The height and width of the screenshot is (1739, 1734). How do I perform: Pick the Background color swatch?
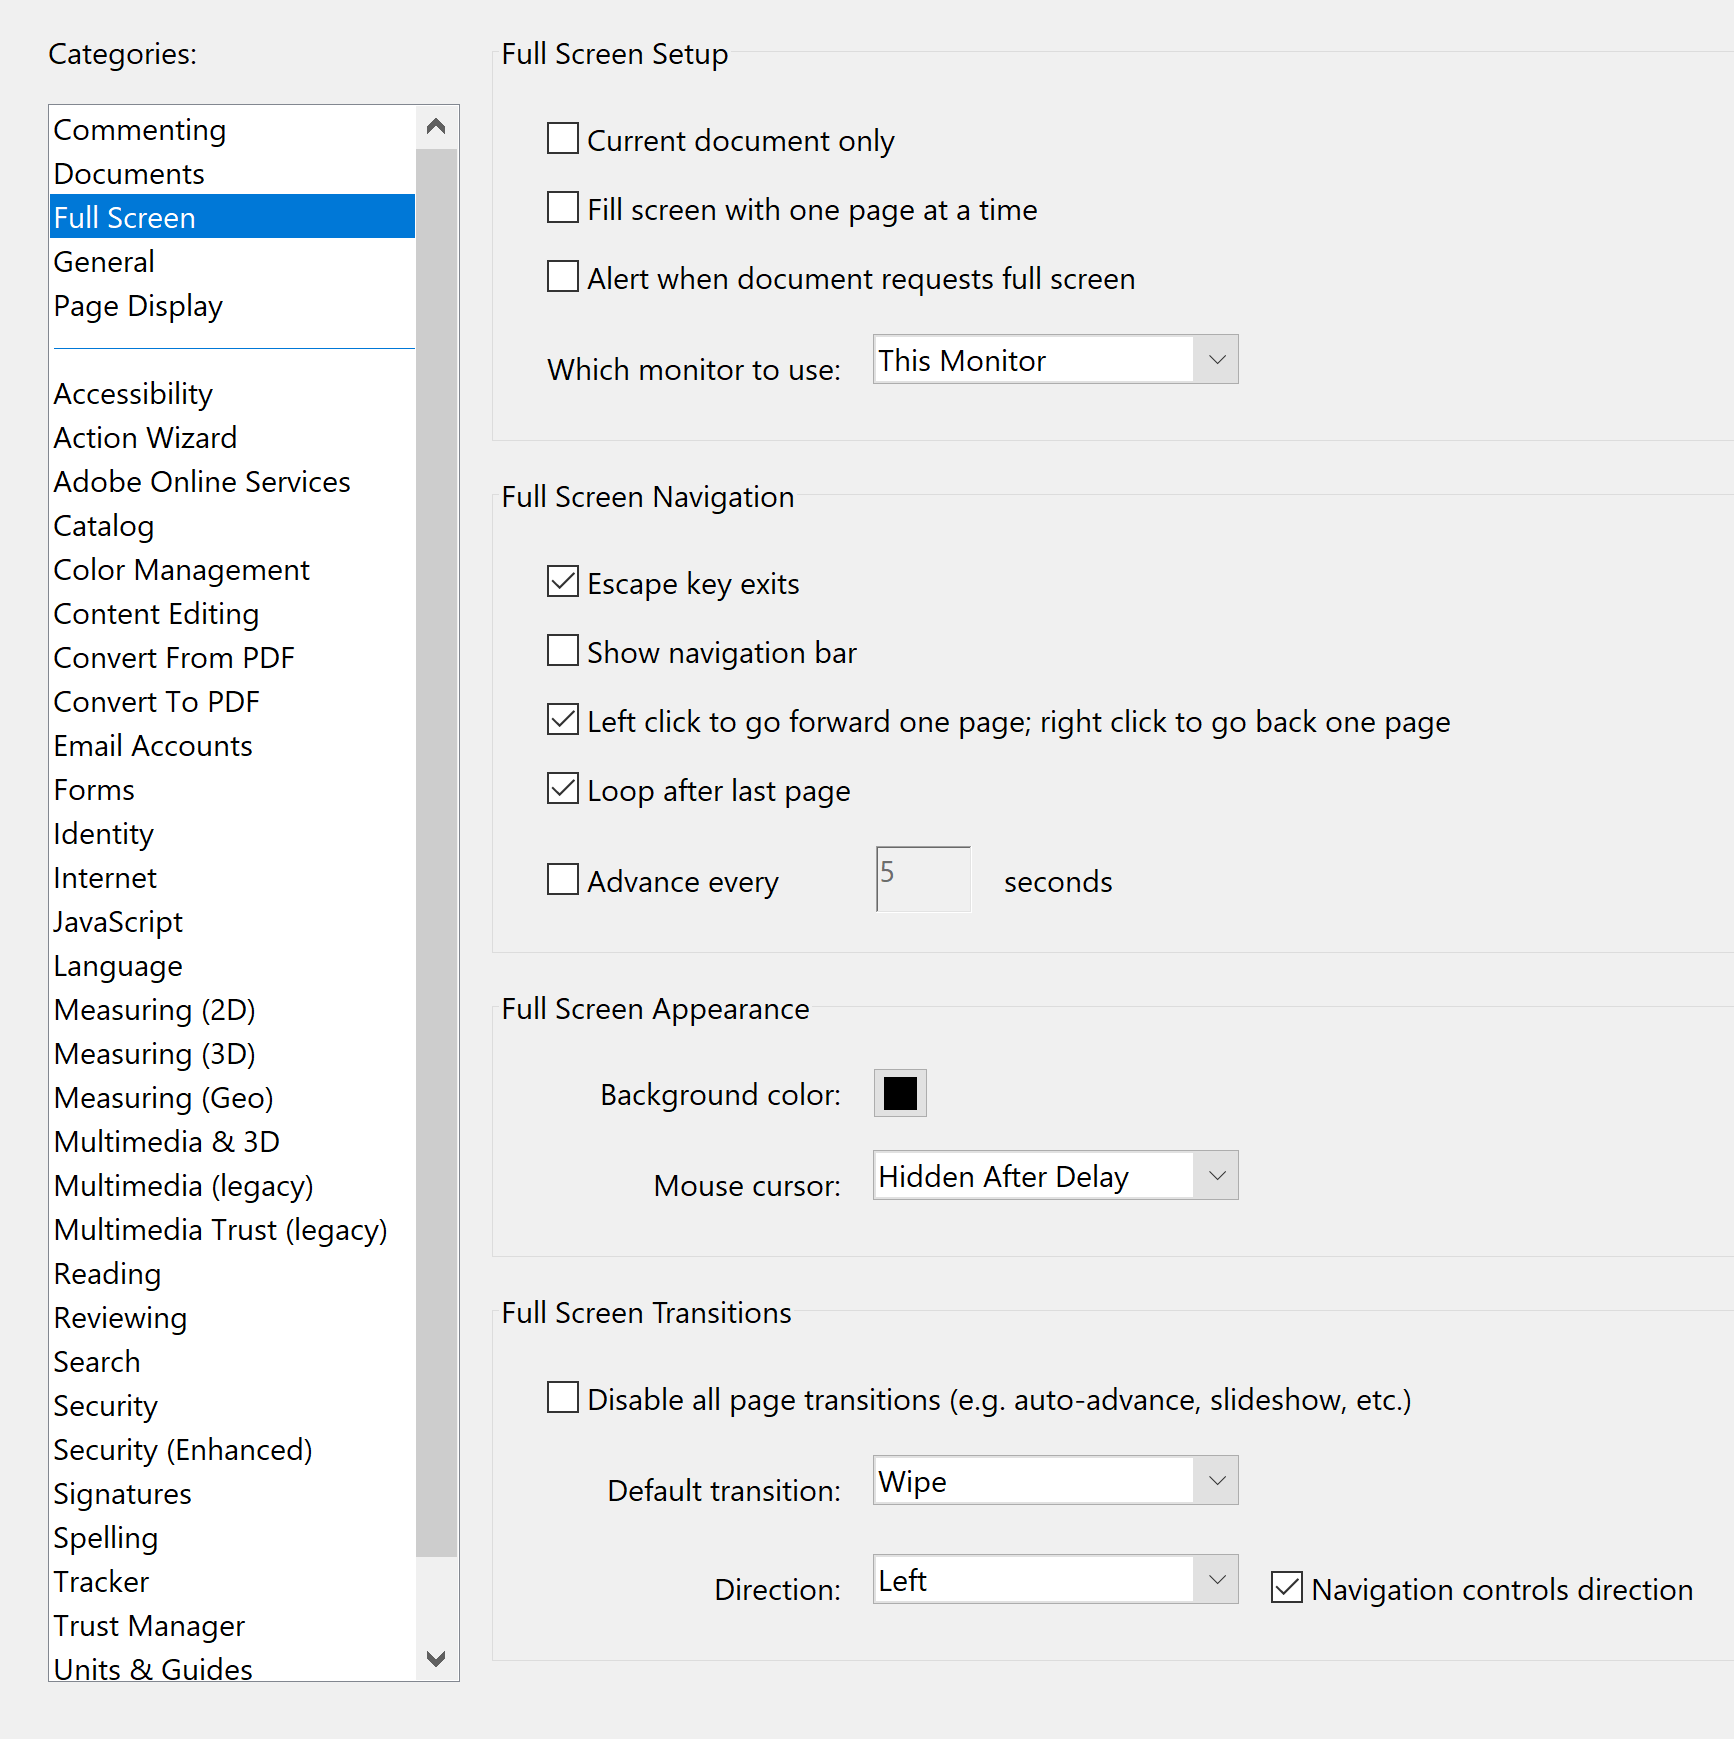[900, 1093]
